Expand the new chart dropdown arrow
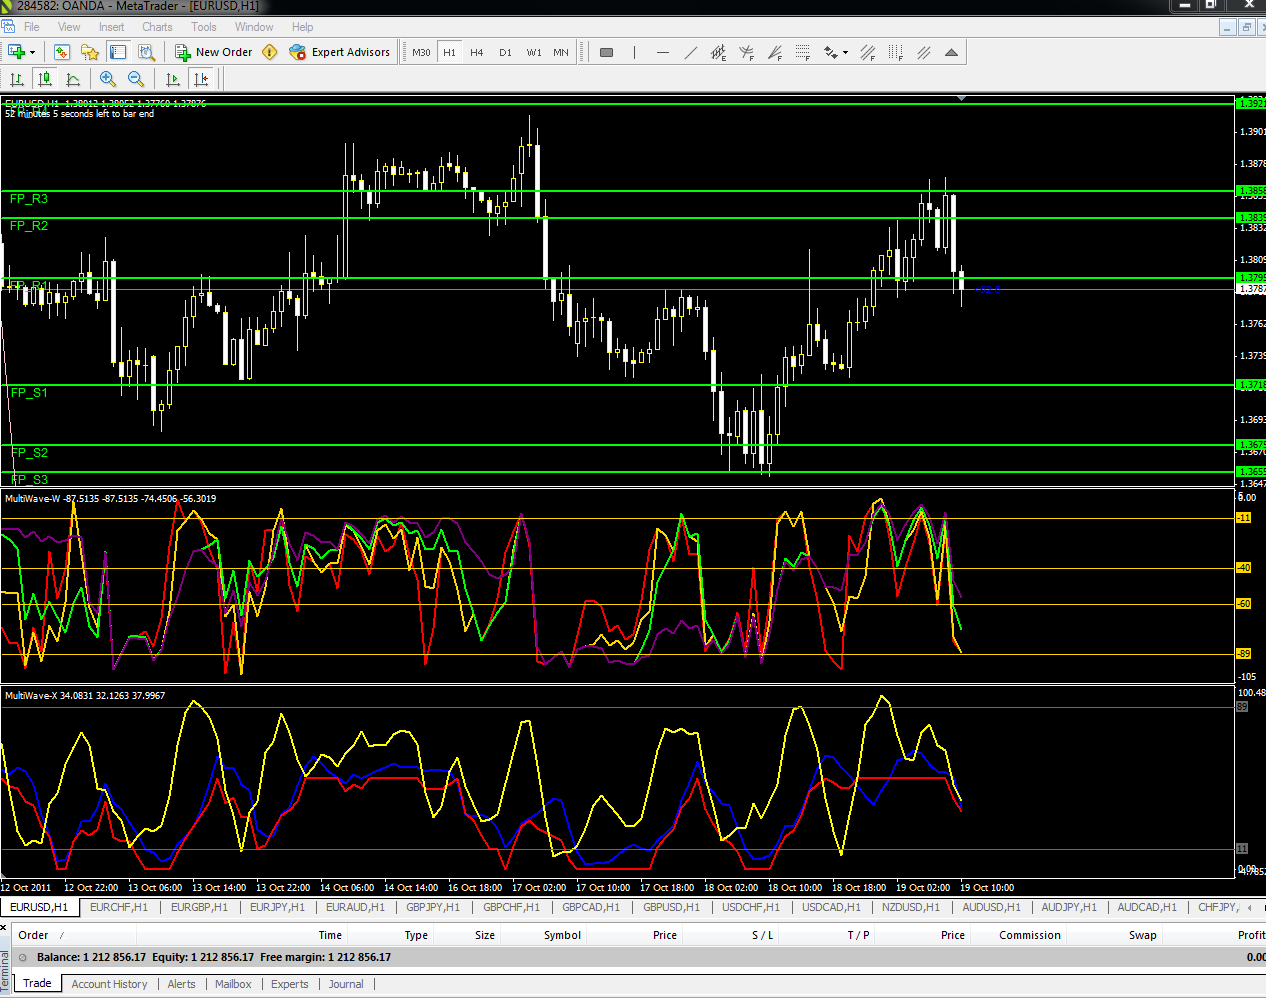This screenshot has height=998, width=1266. click(x=32, y=52)
